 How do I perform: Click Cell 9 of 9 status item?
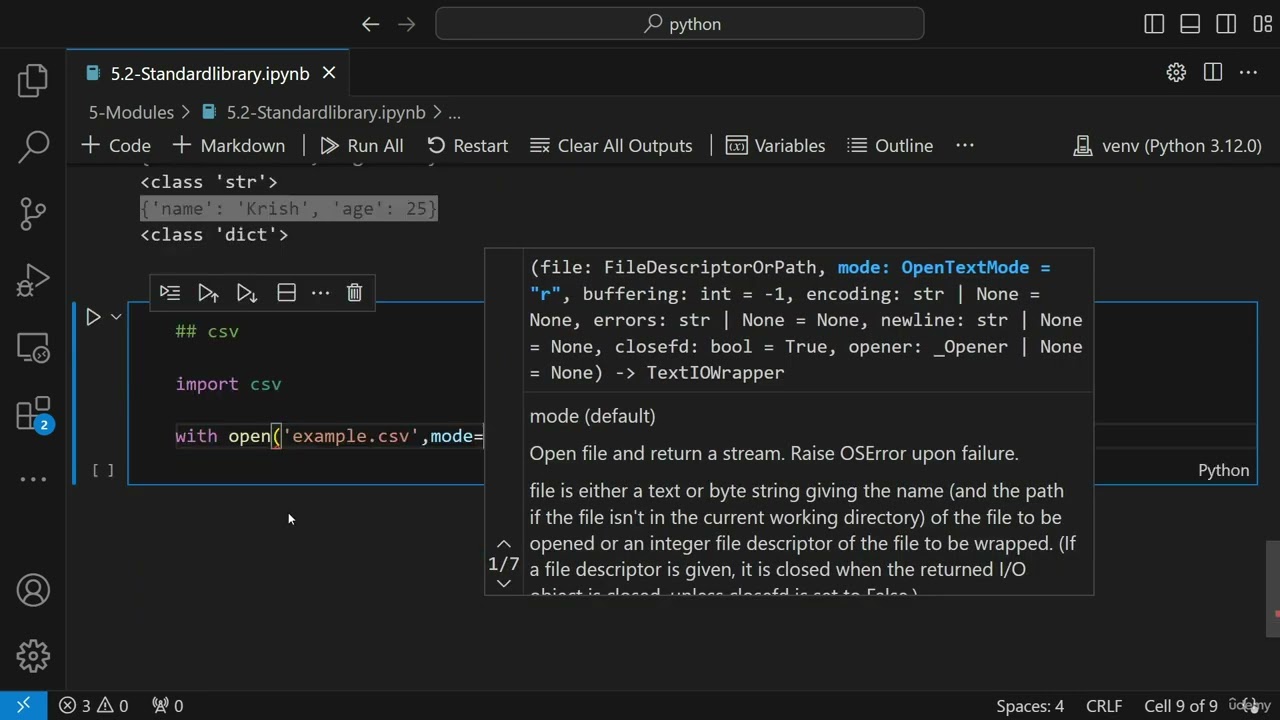1180,705
